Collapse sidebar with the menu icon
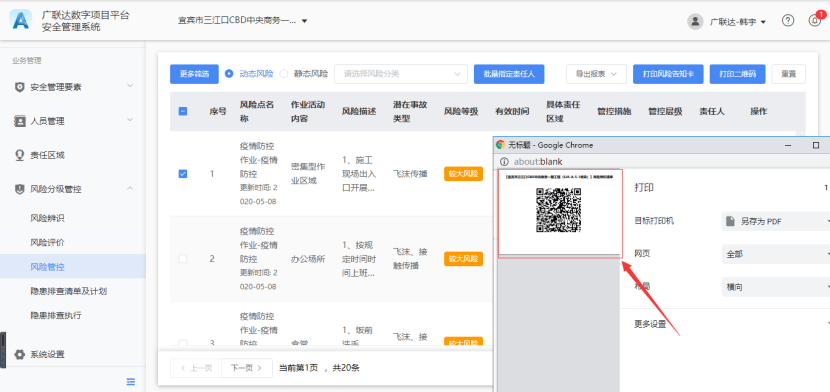 pyautogui.click(x=131, y=381)
